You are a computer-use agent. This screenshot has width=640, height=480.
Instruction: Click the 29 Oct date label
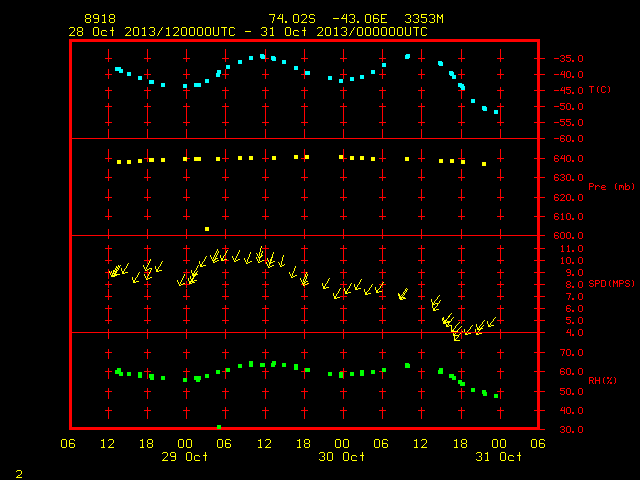(184, 457)
